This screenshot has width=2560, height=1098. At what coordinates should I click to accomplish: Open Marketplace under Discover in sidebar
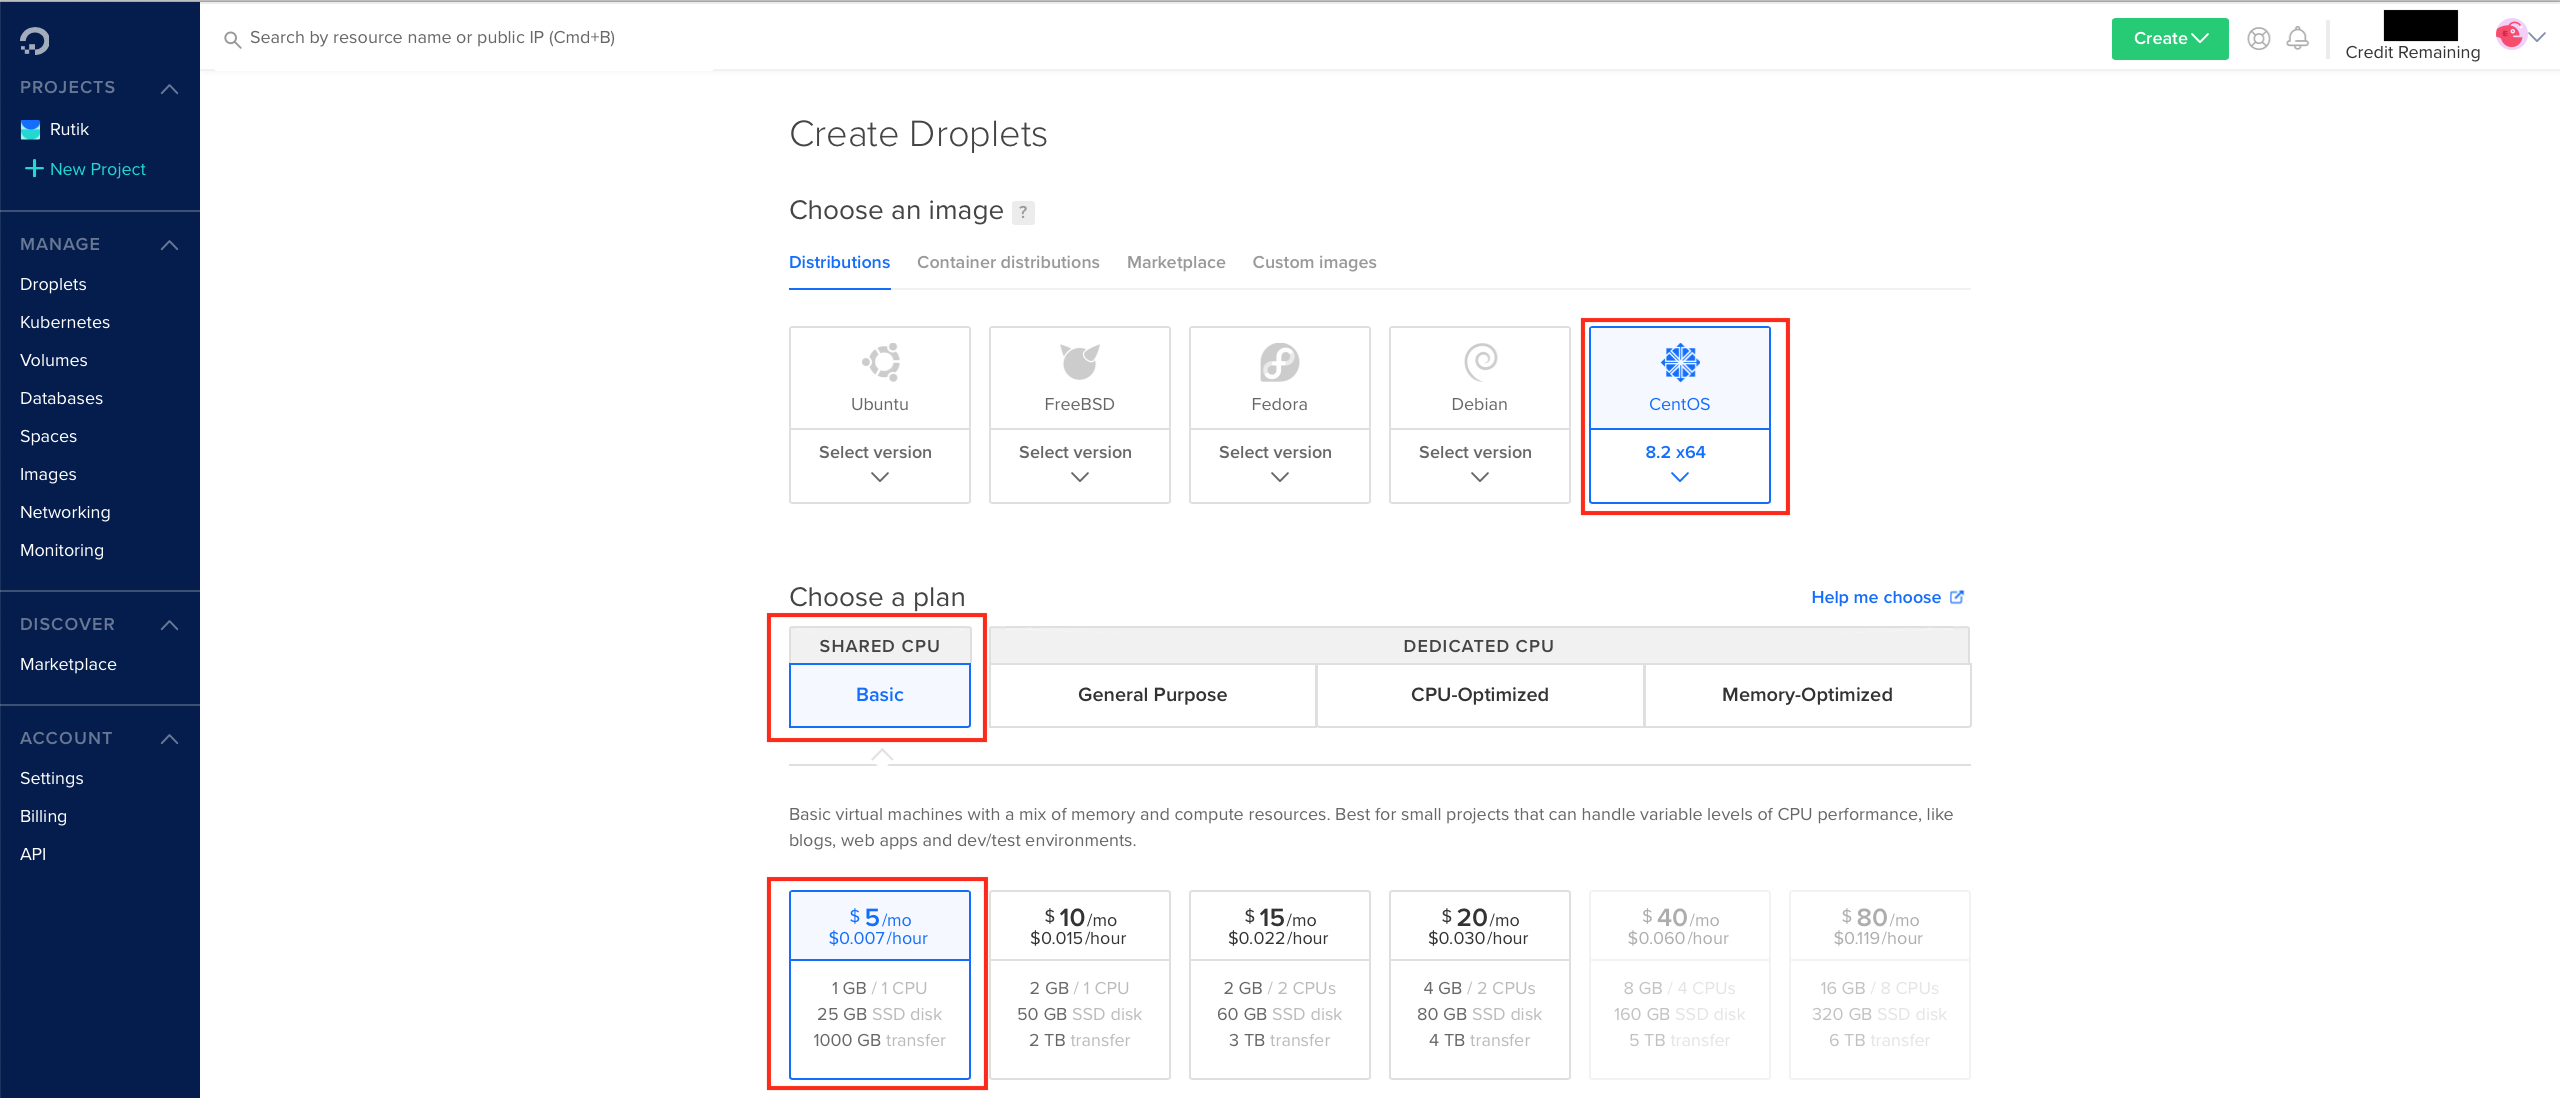[x=68, y=664]
